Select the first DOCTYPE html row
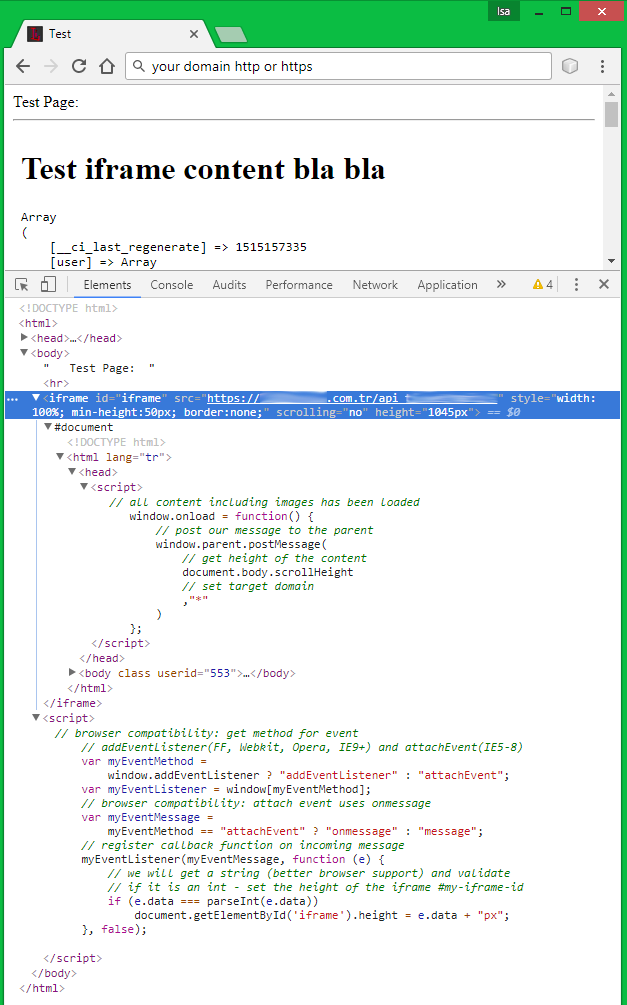This screenshot has height=1005, width=627. tap(68, 308)
